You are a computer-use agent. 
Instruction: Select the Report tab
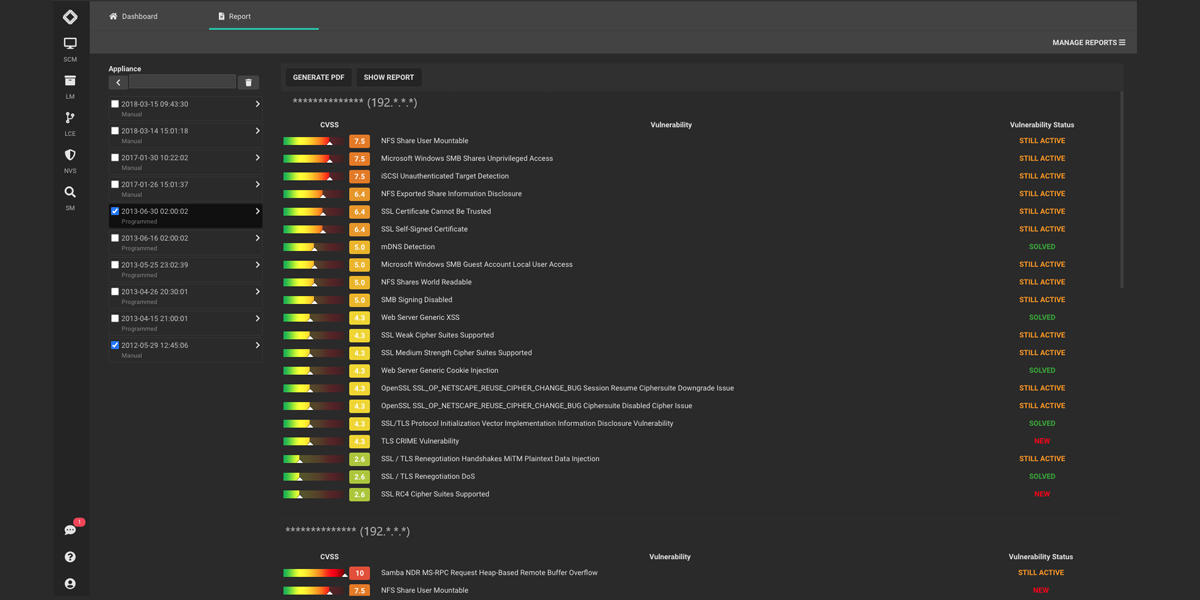coord(234,16)
